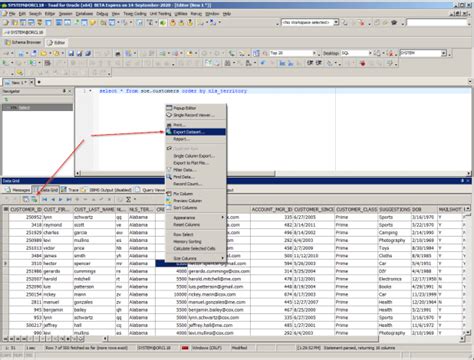Open the SYSTEM schema dropdown
This screenshot has width=474, height=360.
pyautogui.click(x=444, y=53)
